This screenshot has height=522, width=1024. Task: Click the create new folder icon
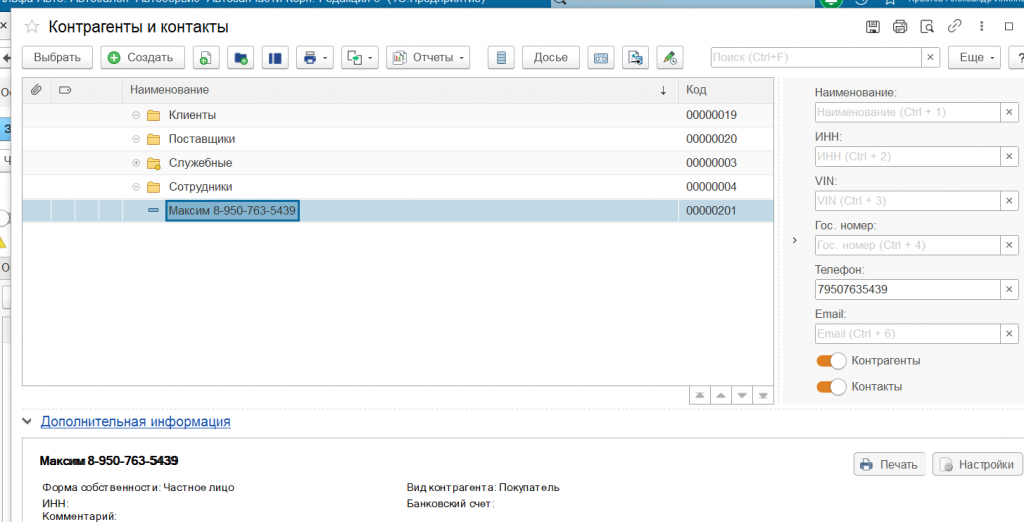point(240,58)
